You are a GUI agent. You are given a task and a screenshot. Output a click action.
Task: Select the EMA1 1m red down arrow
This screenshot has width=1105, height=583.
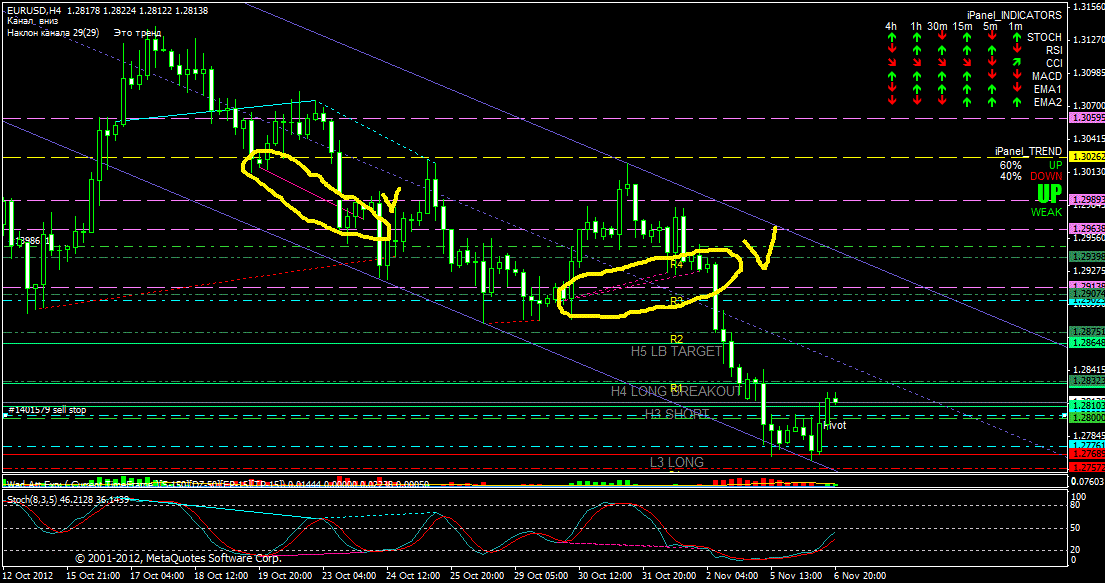[x=1017, y=89]
